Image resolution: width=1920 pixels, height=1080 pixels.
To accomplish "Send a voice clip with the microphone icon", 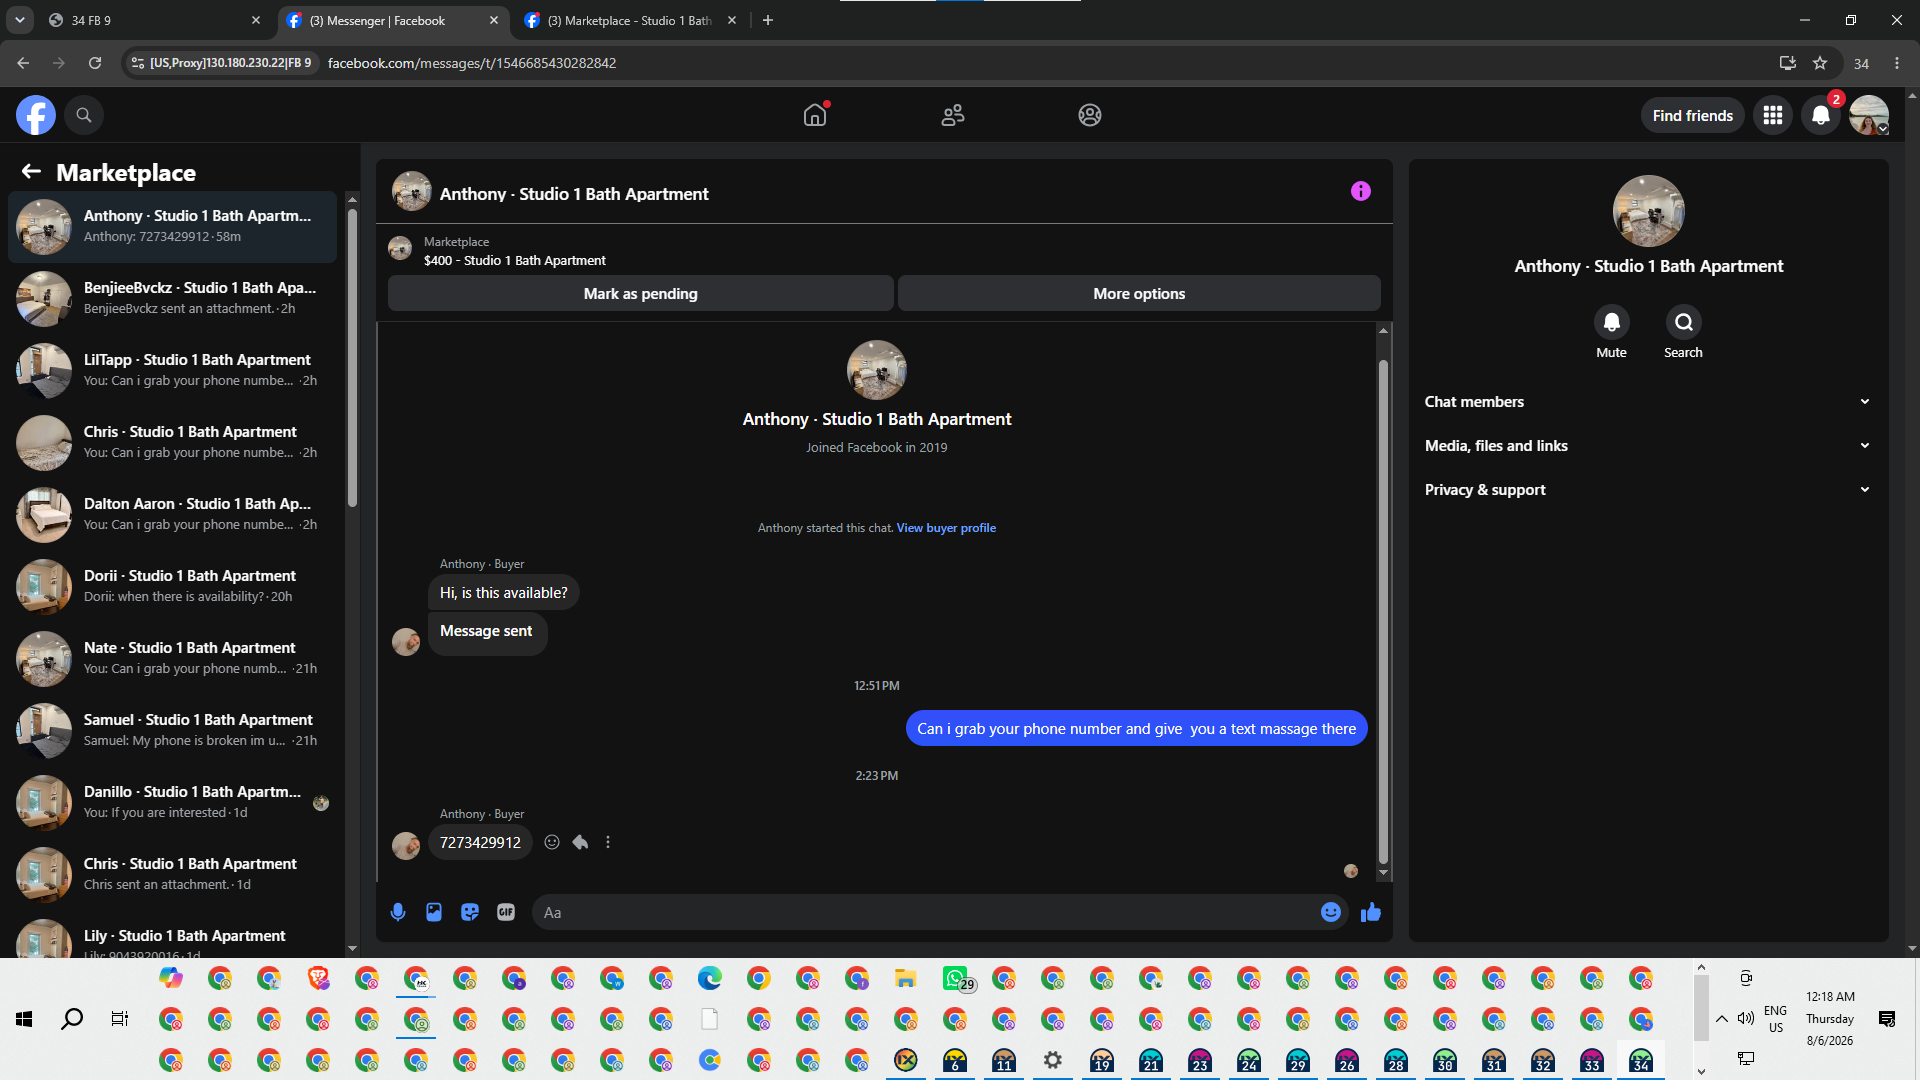I will 398,912.
